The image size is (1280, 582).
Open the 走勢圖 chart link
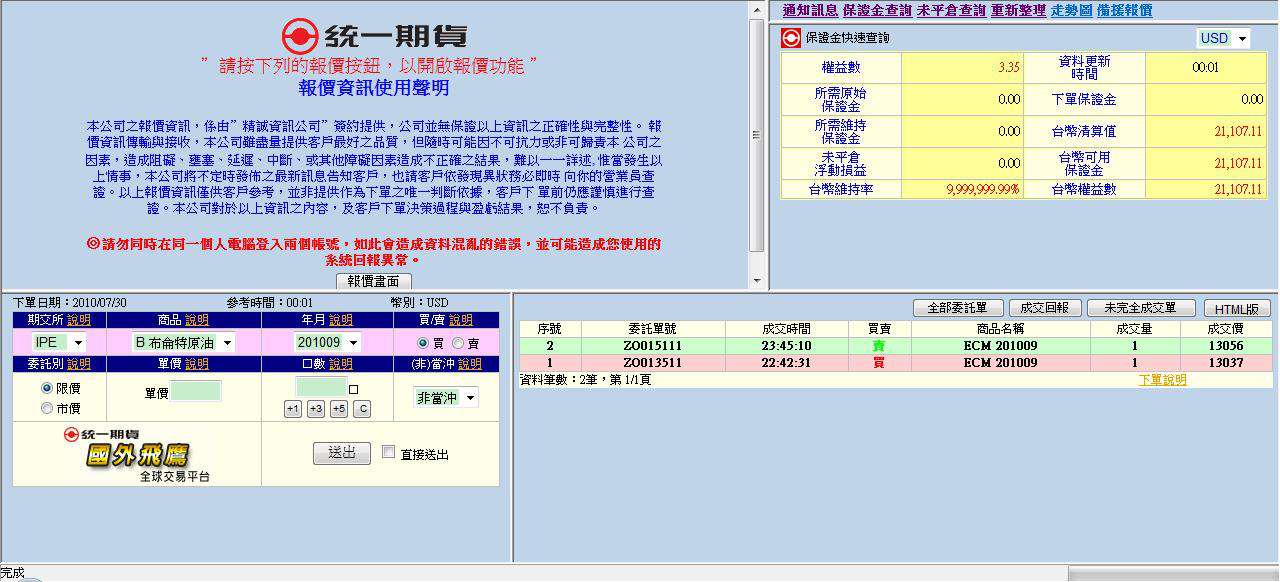1071,10
